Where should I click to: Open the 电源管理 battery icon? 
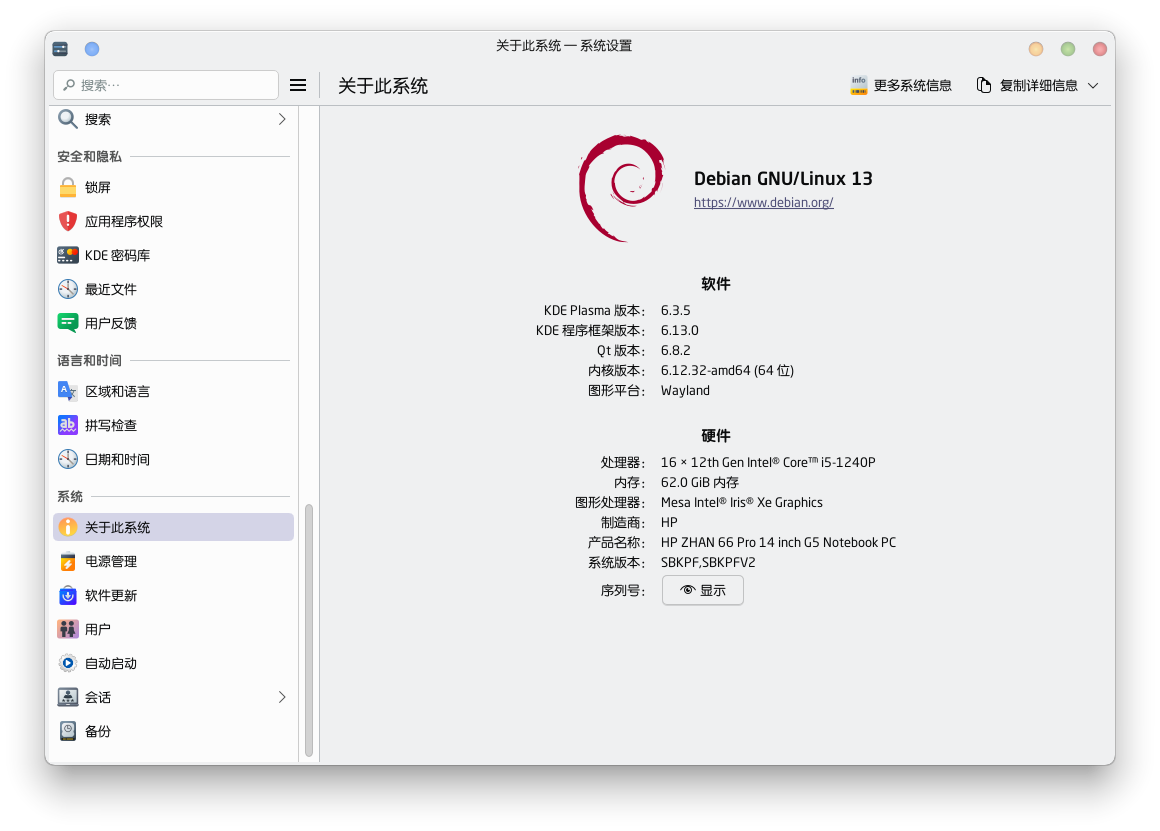[67, 562]
